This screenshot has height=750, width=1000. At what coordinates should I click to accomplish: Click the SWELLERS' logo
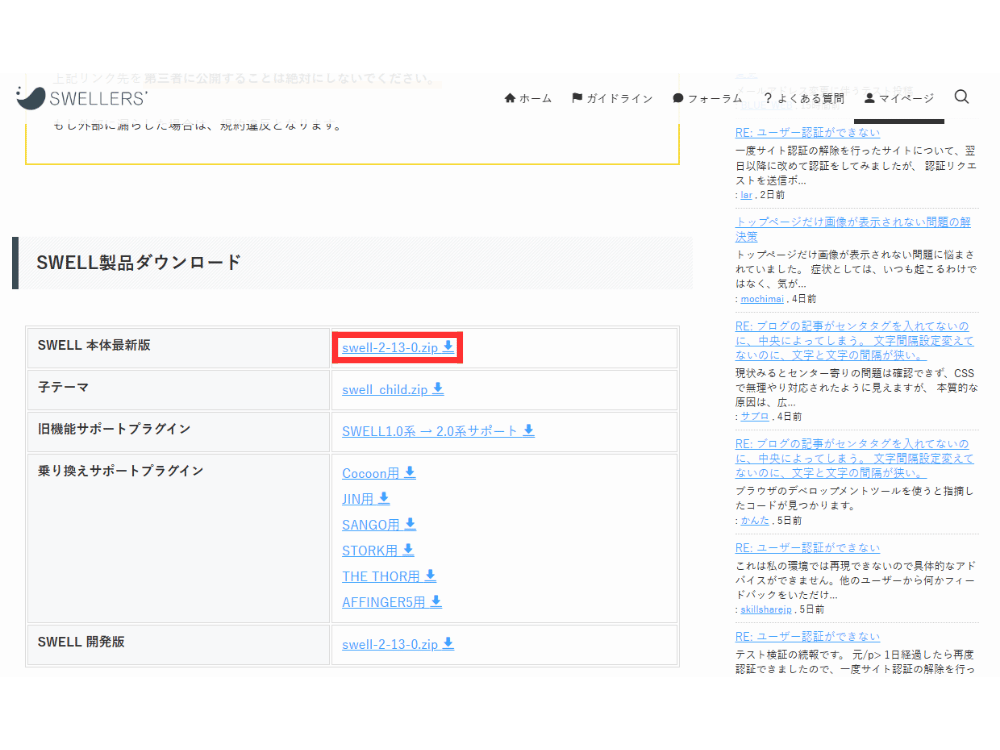pyautogui.click(x=82, y=98)
